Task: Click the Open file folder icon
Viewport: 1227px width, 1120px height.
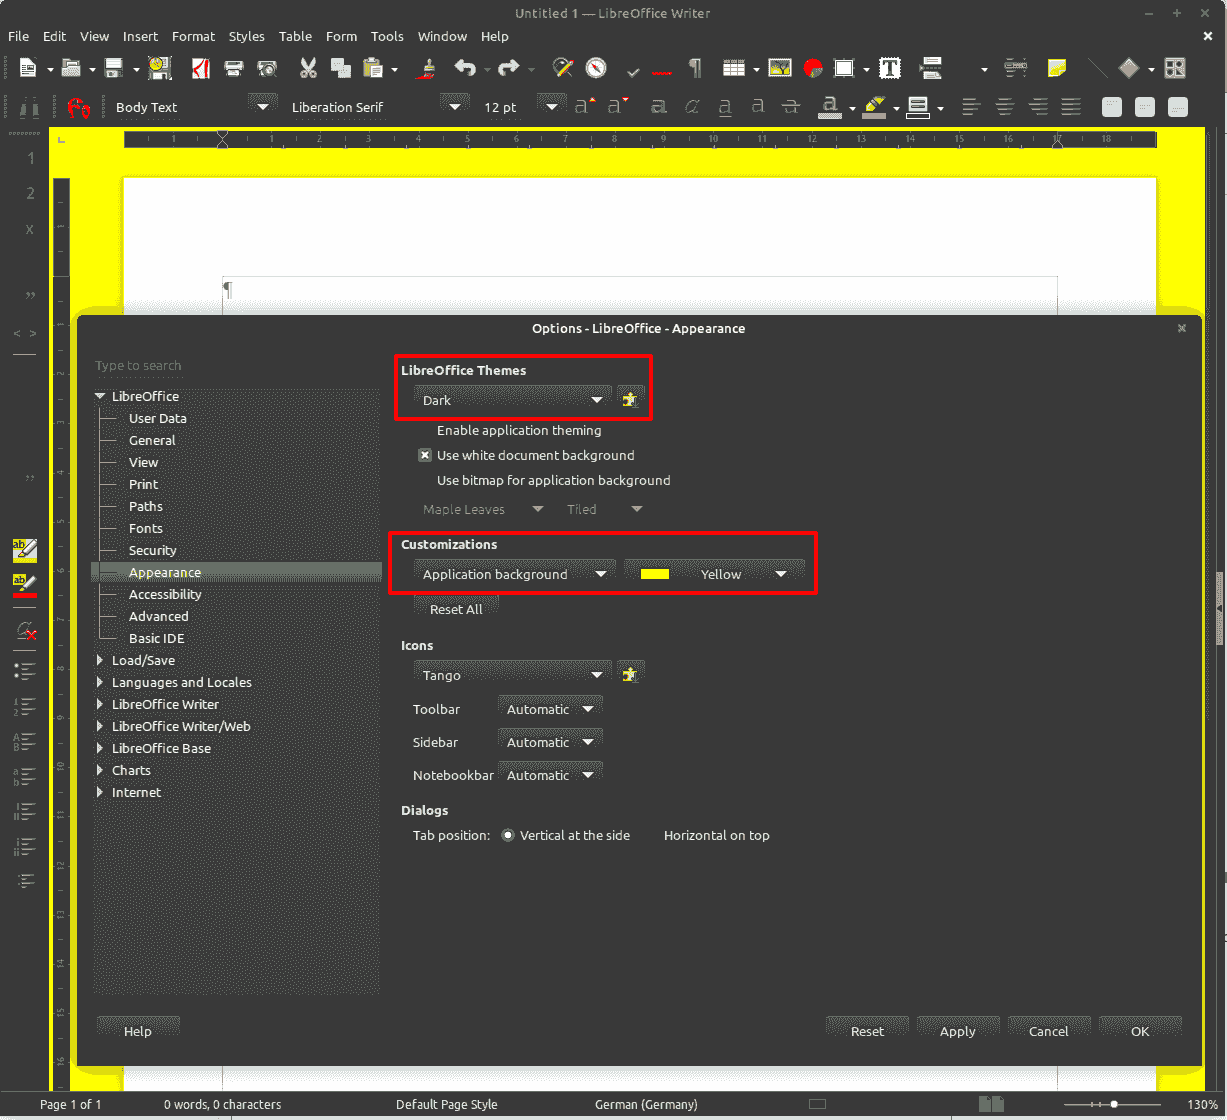Action: (71, 68)
